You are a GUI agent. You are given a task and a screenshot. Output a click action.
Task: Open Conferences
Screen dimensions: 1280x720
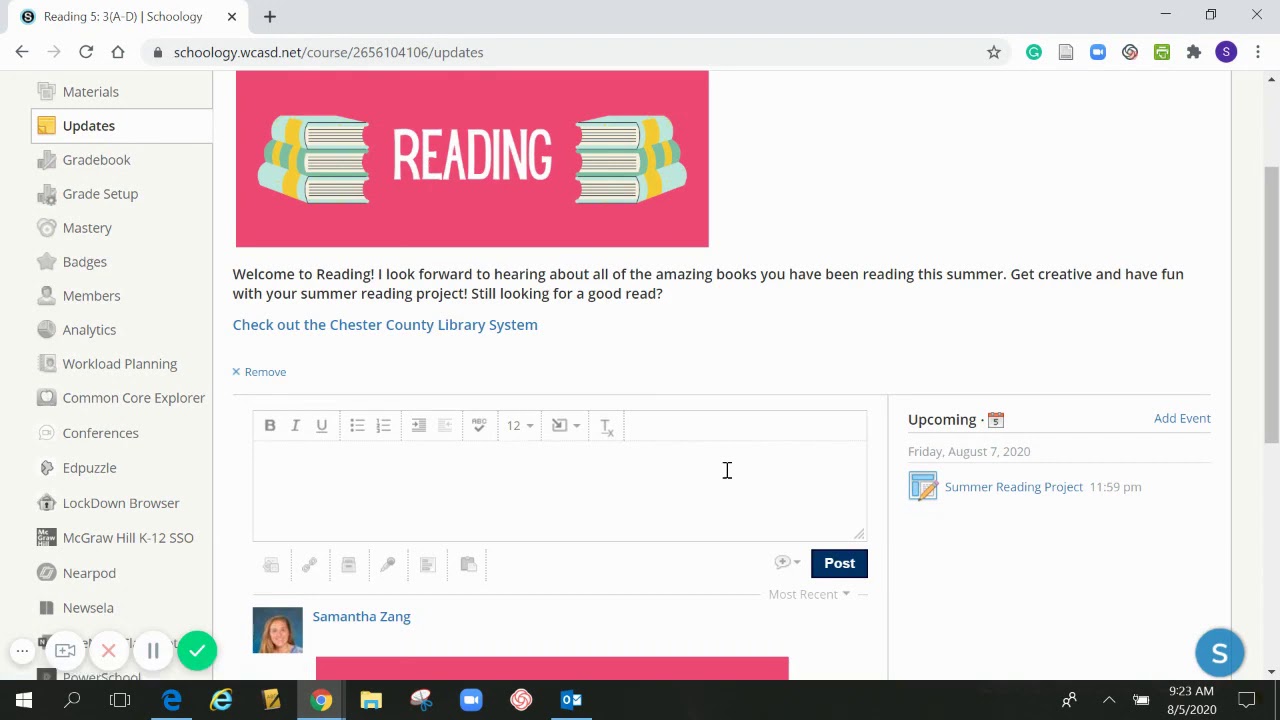click(x=100, y=433)
